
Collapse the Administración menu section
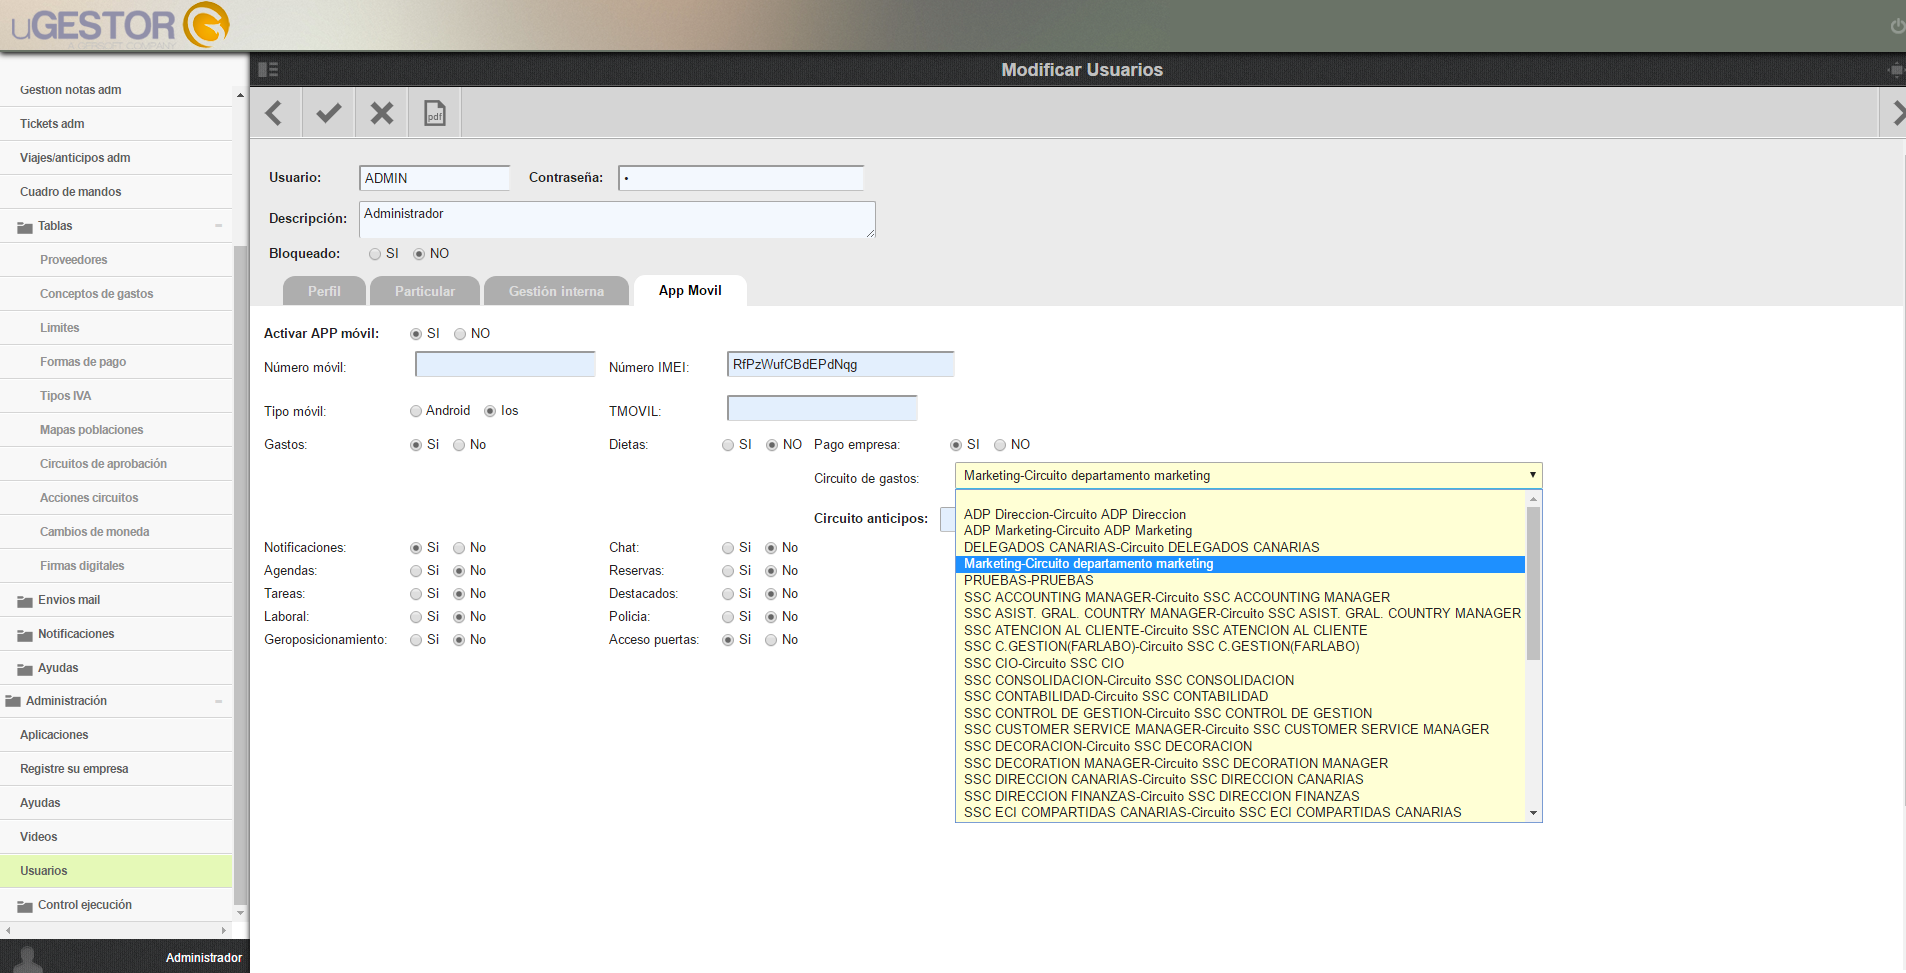pyautogui.click(x=218, y=701)
